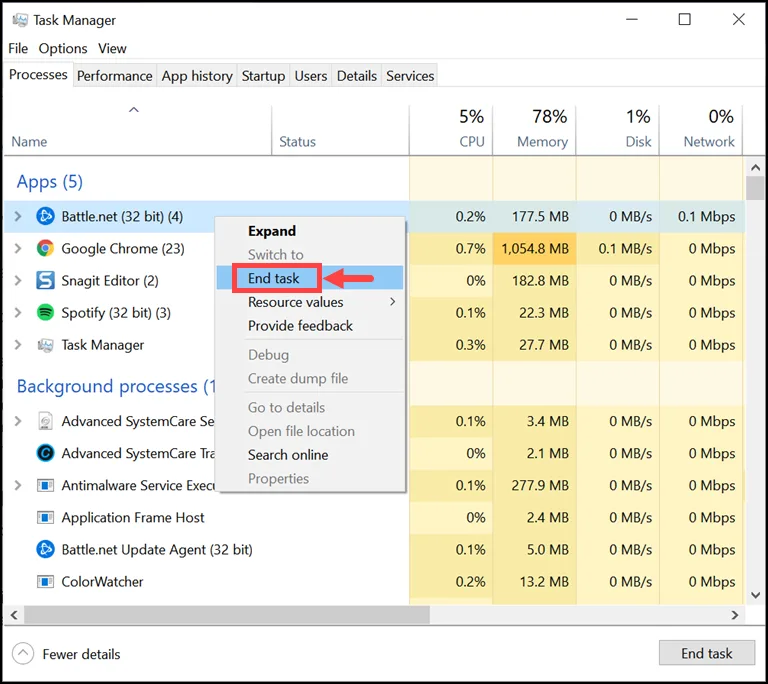Viewport: 768px width, 684px height.
Task: Click the Advanced SystemCare Service icon
Action: coord(46,421)
